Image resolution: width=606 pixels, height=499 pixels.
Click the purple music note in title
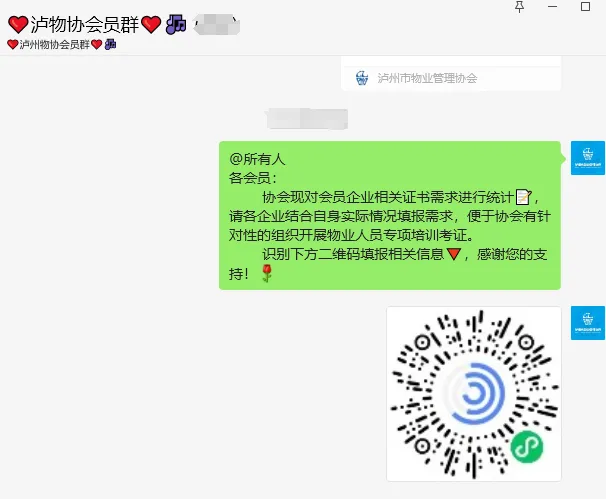tap(176, 24)
